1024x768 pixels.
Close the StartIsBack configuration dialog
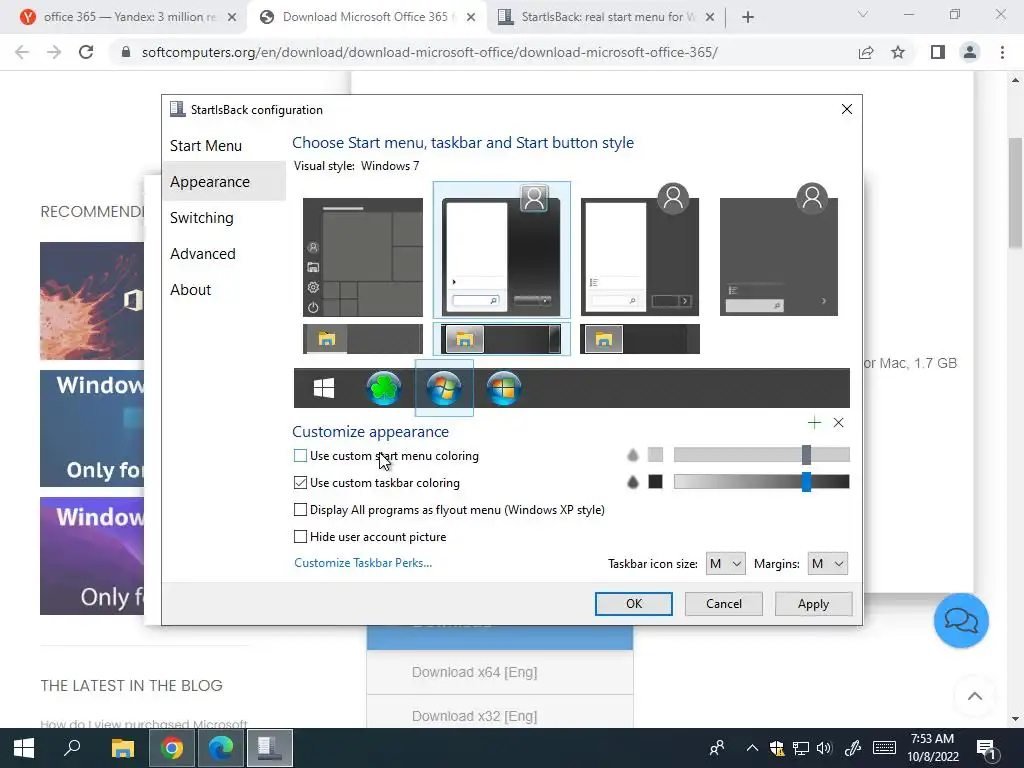click(846, 109)
